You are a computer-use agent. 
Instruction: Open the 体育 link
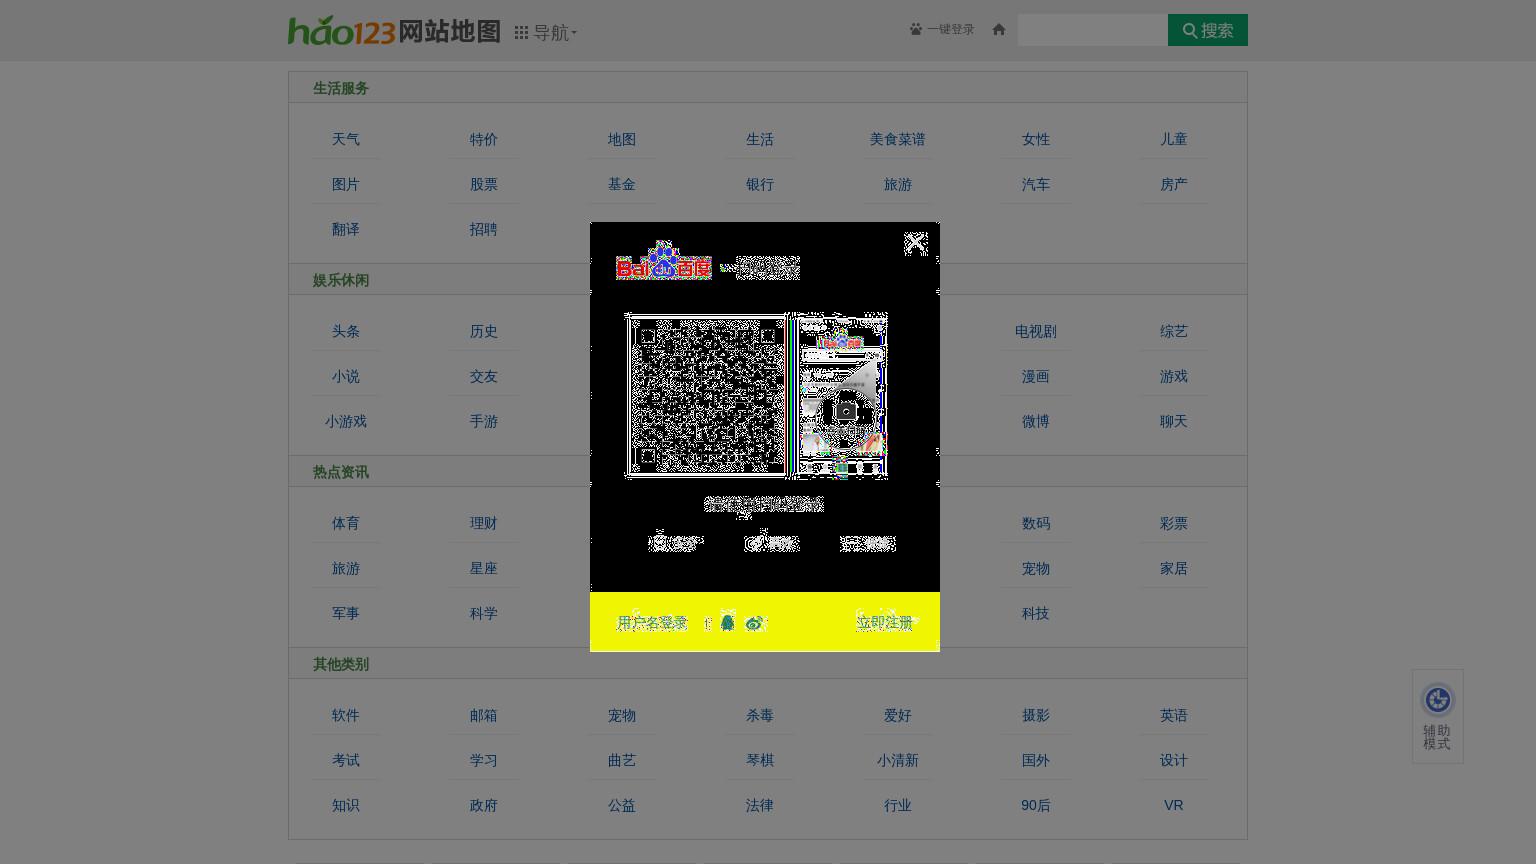(x=346, y=524)
